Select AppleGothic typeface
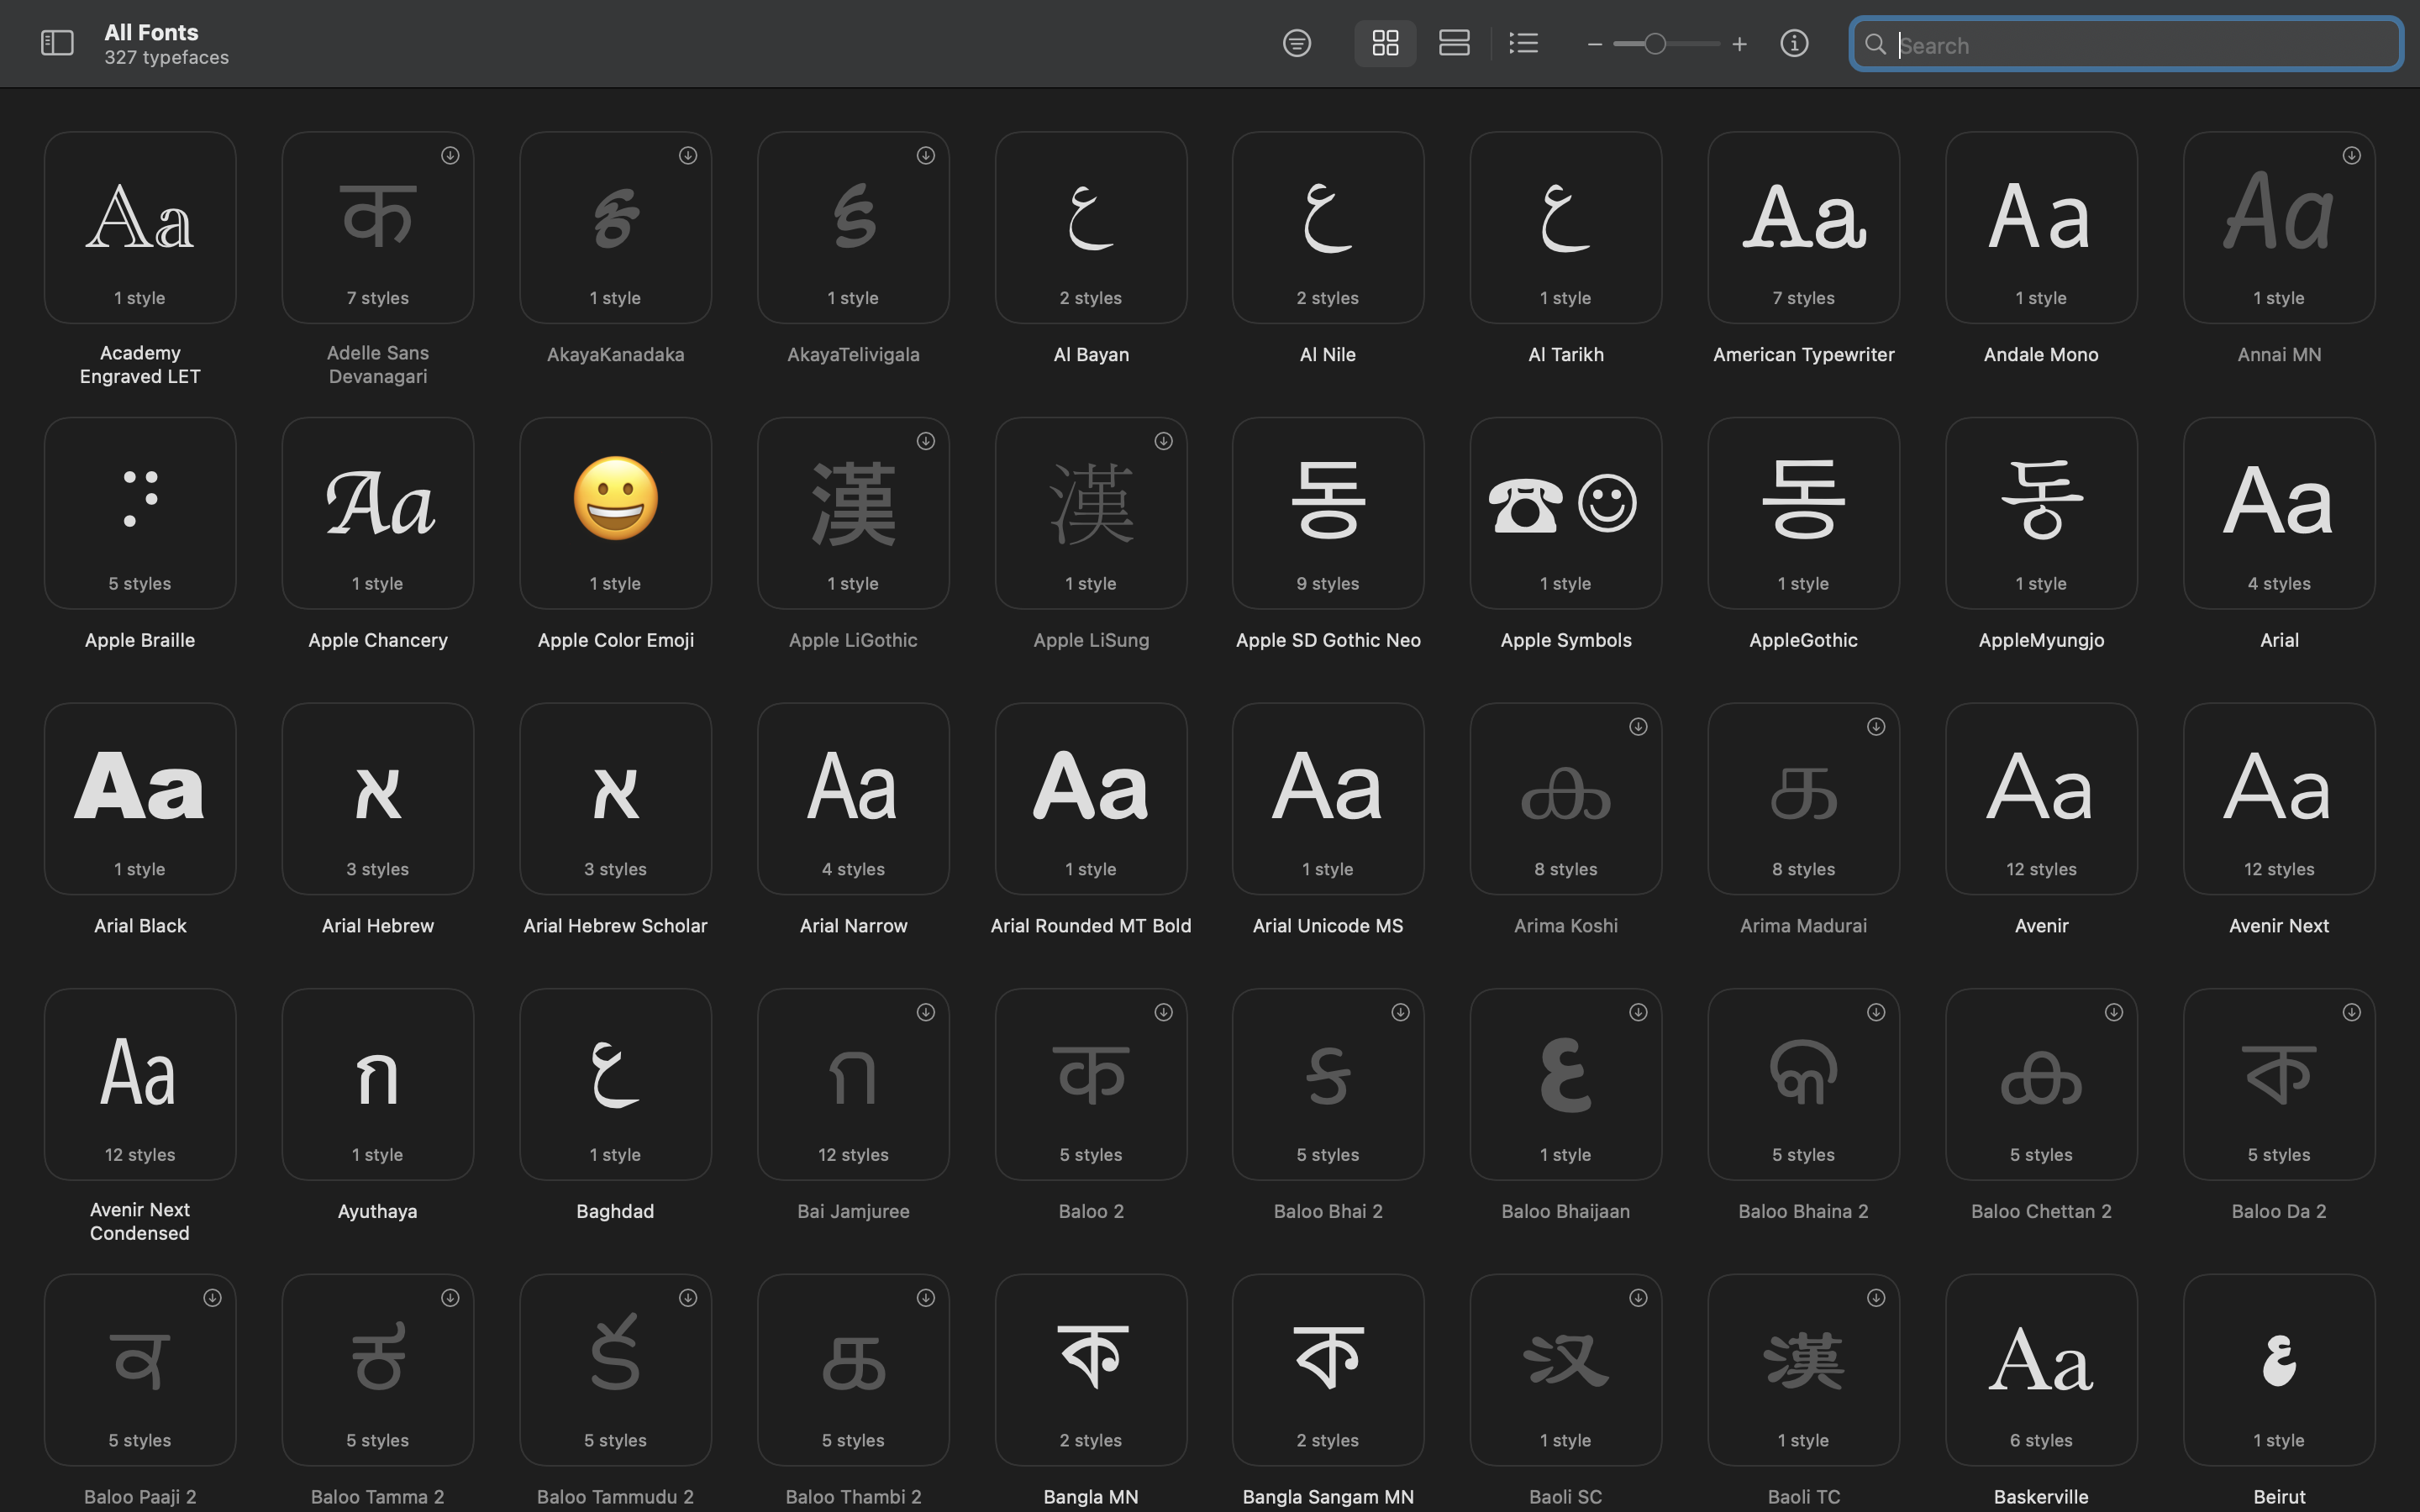The width and height of the screenshot is (2420, 1512). pyautogui.click(x=1804, y=513)
